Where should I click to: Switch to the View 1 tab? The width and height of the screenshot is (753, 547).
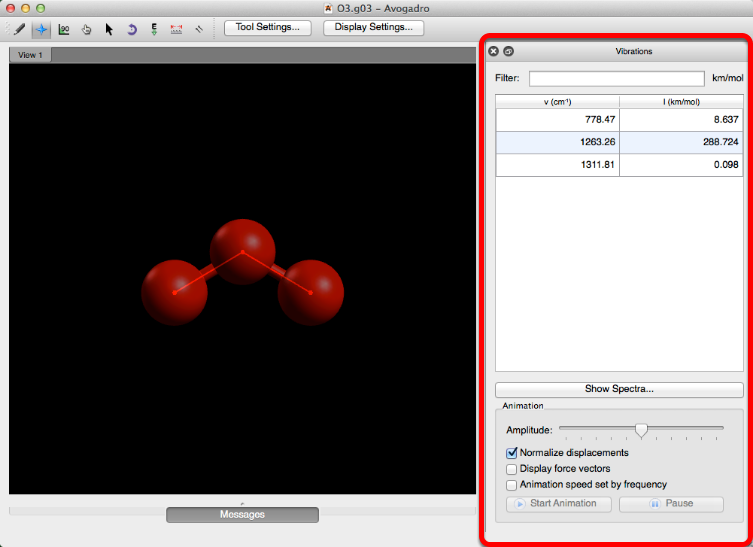tap(30, 55)
